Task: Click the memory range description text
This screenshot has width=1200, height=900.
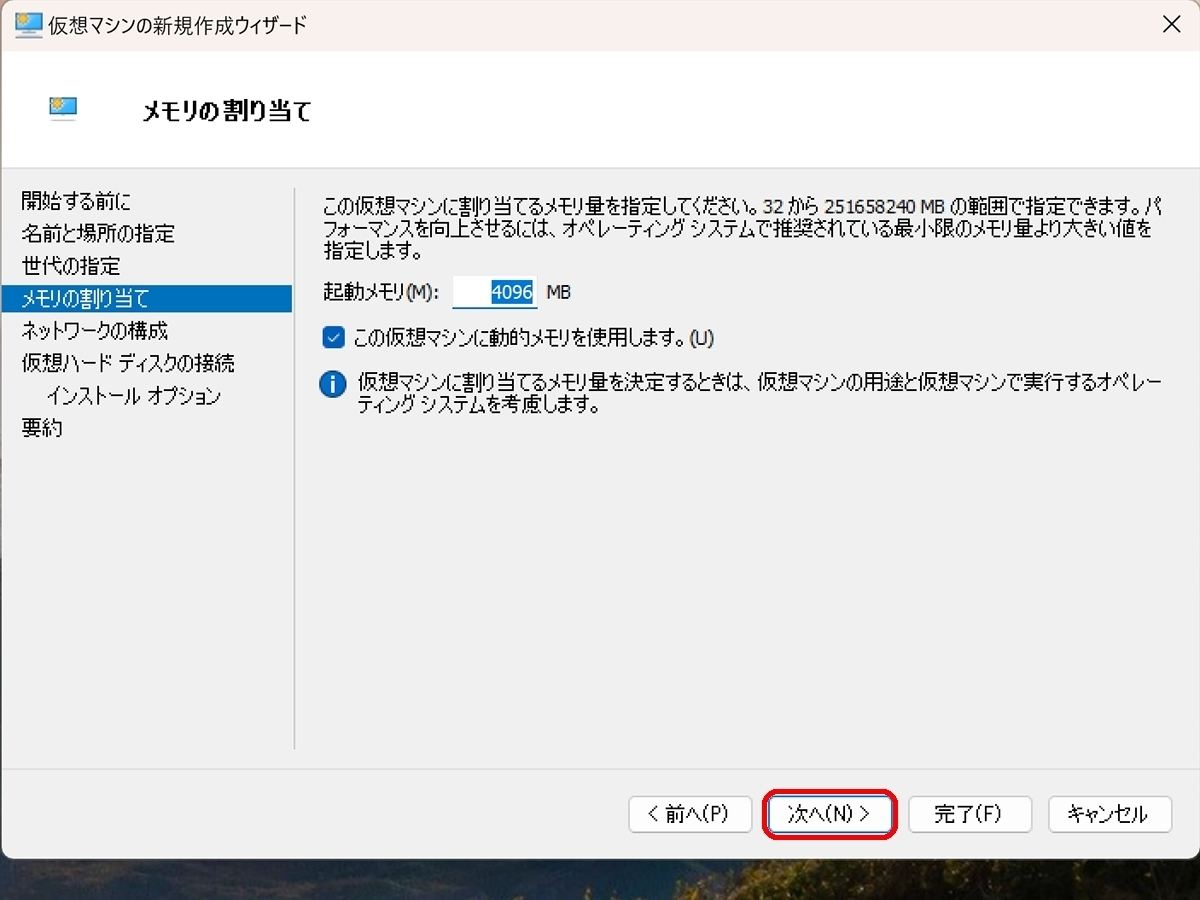Action: coord(742,228)
